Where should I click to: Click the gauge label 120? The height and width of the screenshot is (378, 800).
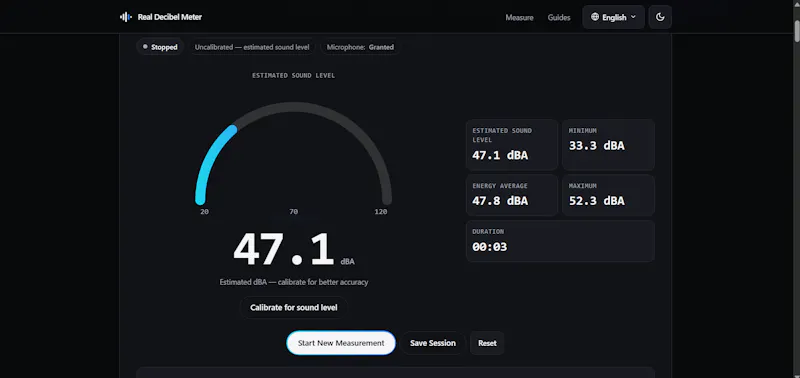click(381, 212)
